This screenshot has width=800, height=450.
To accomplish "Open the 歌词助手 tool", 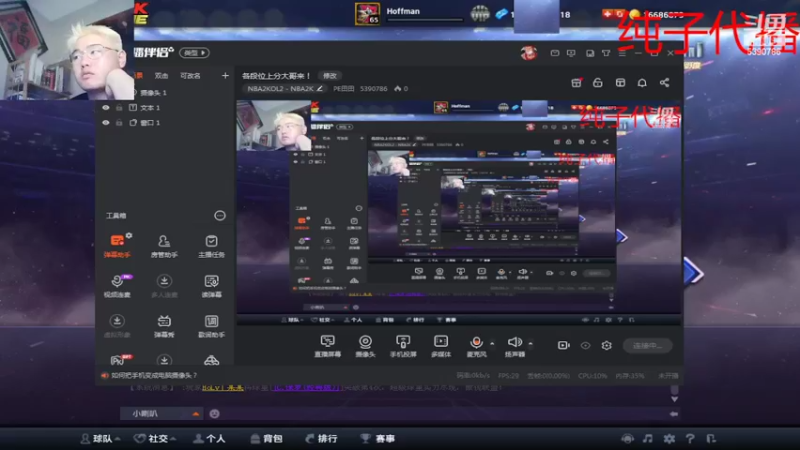I will coord(211,326).
